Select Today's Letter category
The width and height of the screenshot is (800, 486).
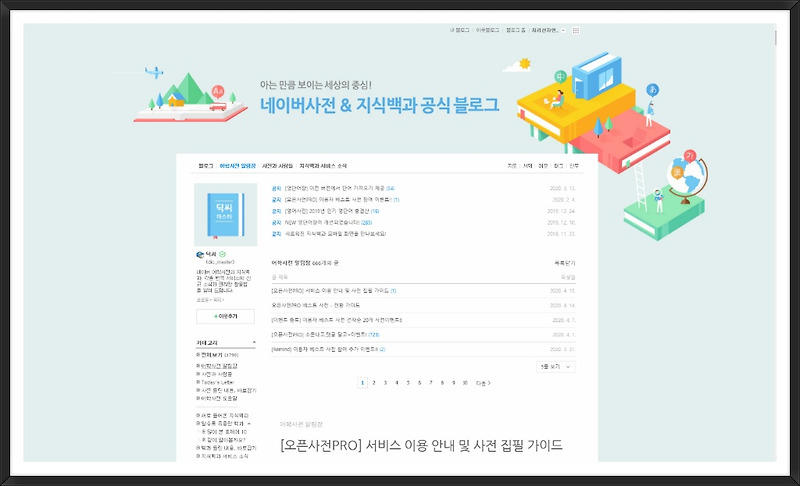tap(217, 382)
